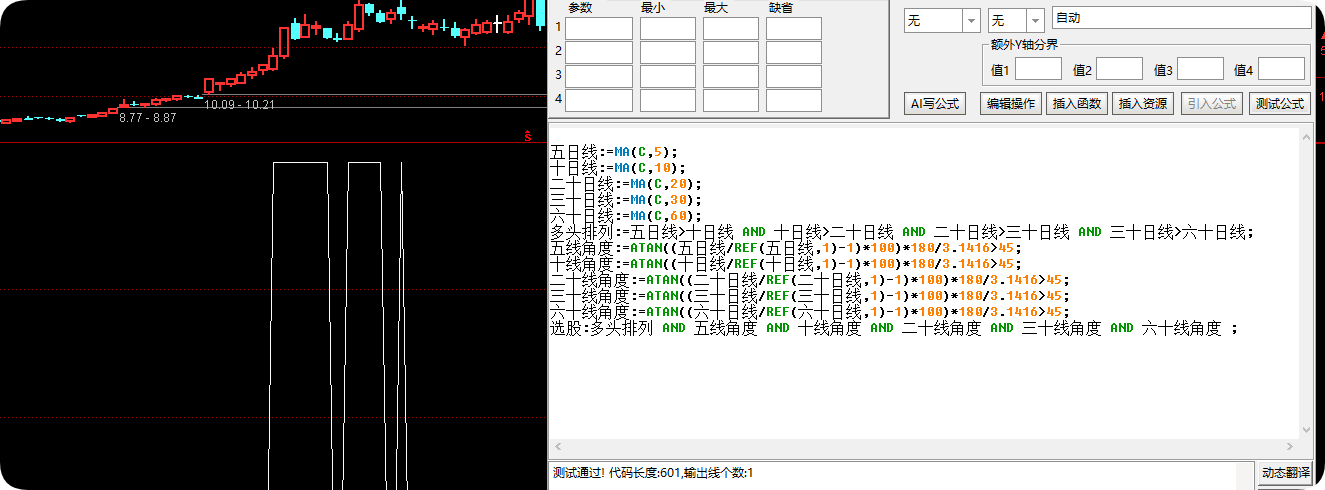Click the 缺省 column header
Image resolution: width=1325 pixels, height=490 pixels.
pos(782,8)
